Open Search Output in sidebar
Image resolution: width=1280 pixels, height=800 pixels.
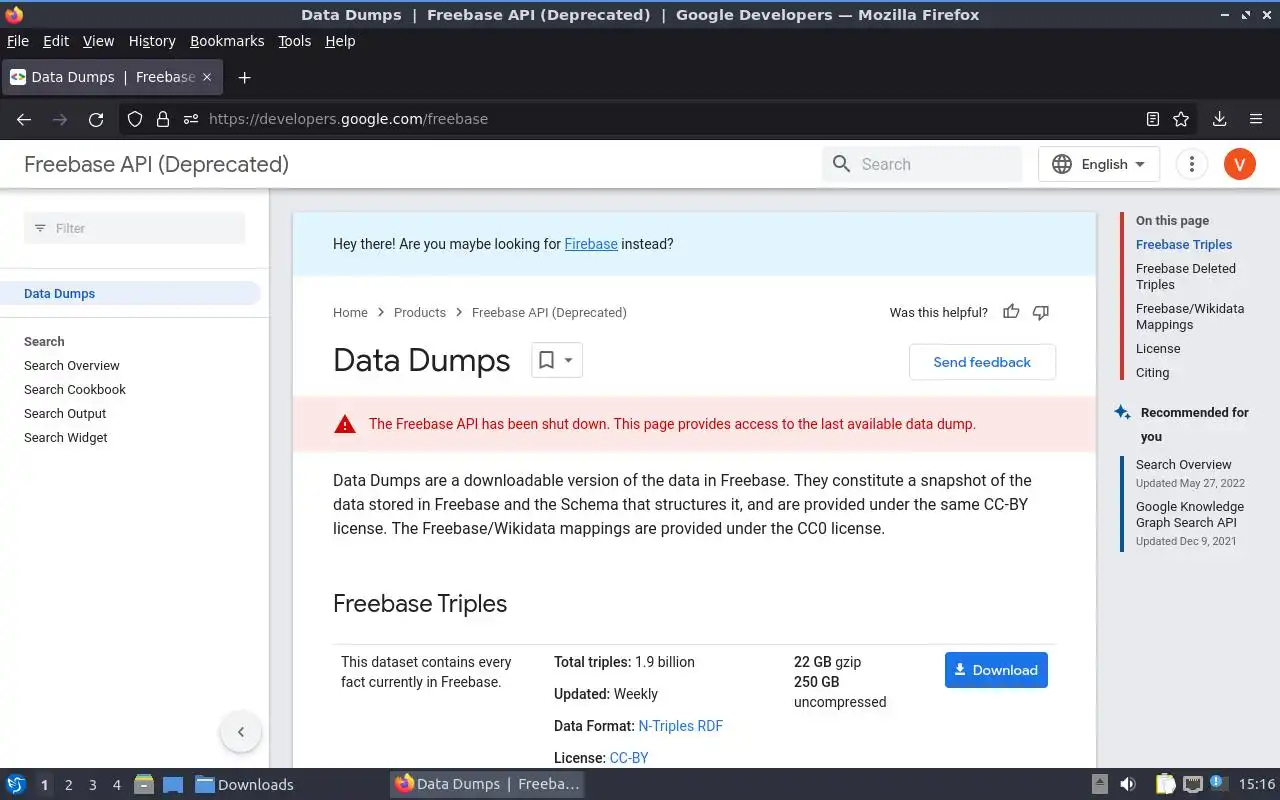point(65,413)
